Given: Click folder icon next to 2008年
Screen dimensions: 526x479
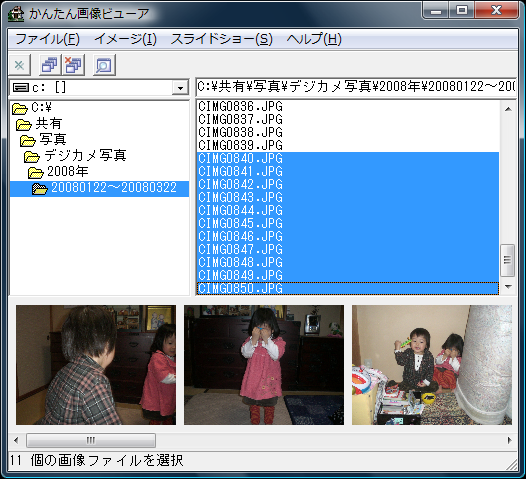Looking at the screenshot, I should point(36,172).
